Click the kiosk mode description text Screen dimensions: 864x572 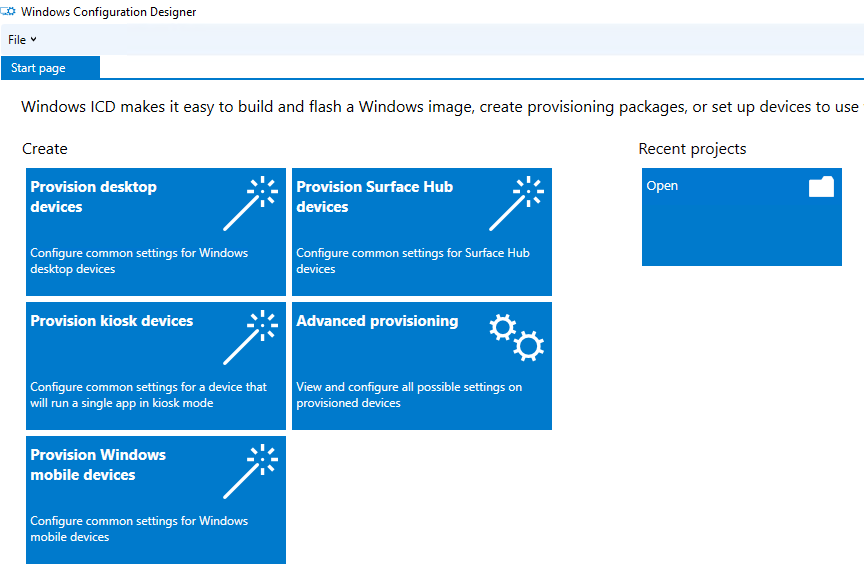[x=149, y=395]
